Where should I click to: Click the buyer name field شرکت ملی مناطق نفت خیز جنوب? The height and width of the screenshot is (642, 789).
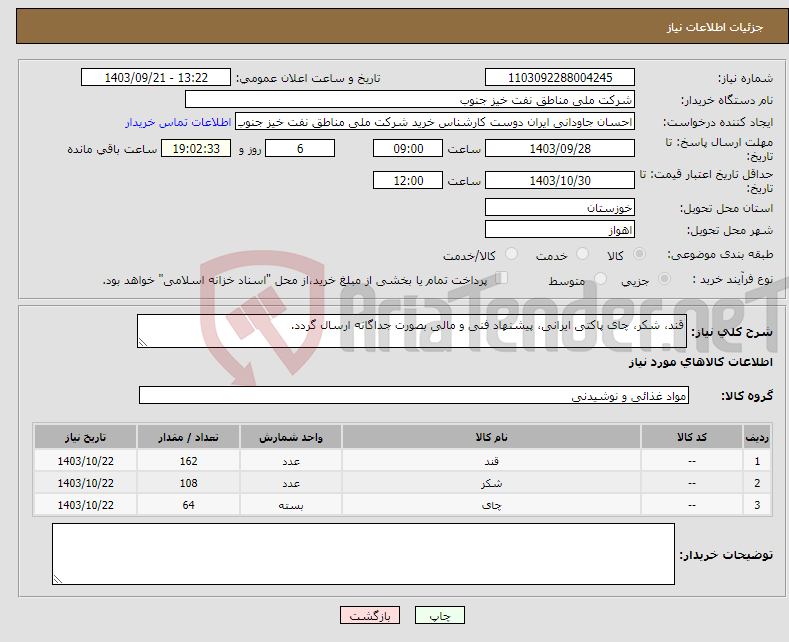[410, 100]
